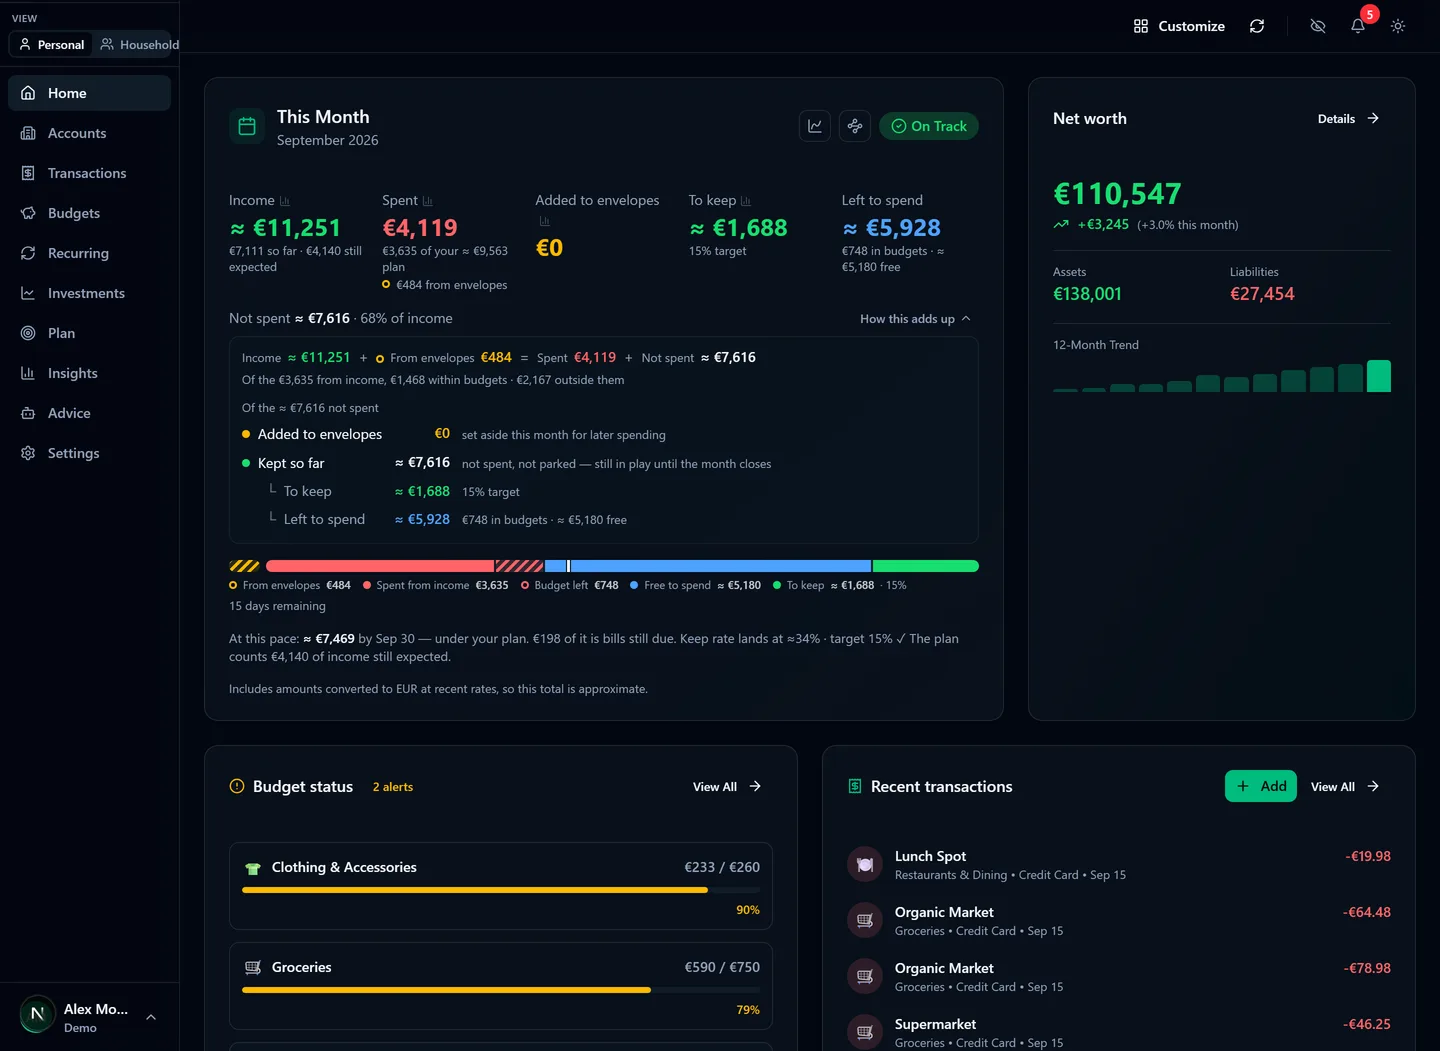Click the Groceries €590 / €750 amount

click(722, 967)
